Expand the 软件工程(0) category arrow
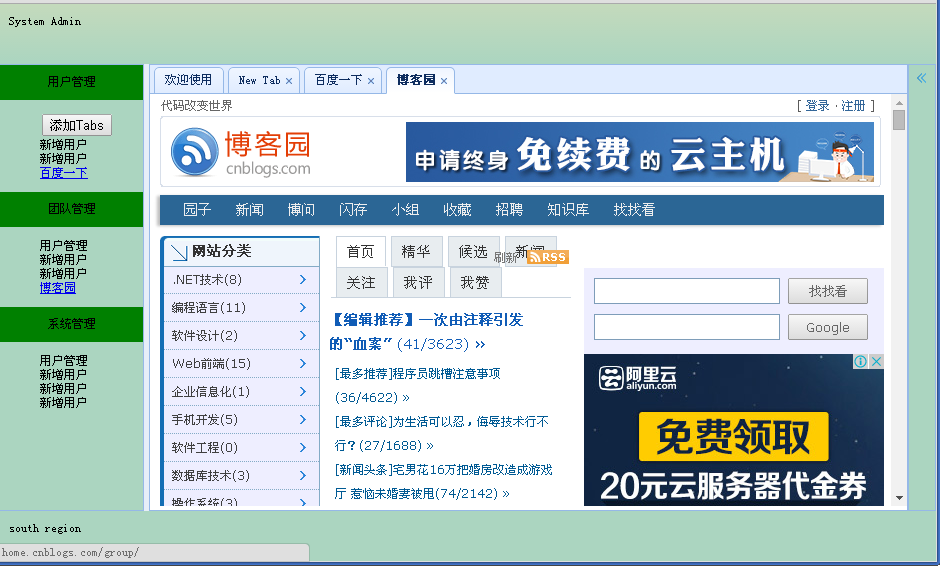The width and height of the screenshot is (940, 566). coord(303,448)
